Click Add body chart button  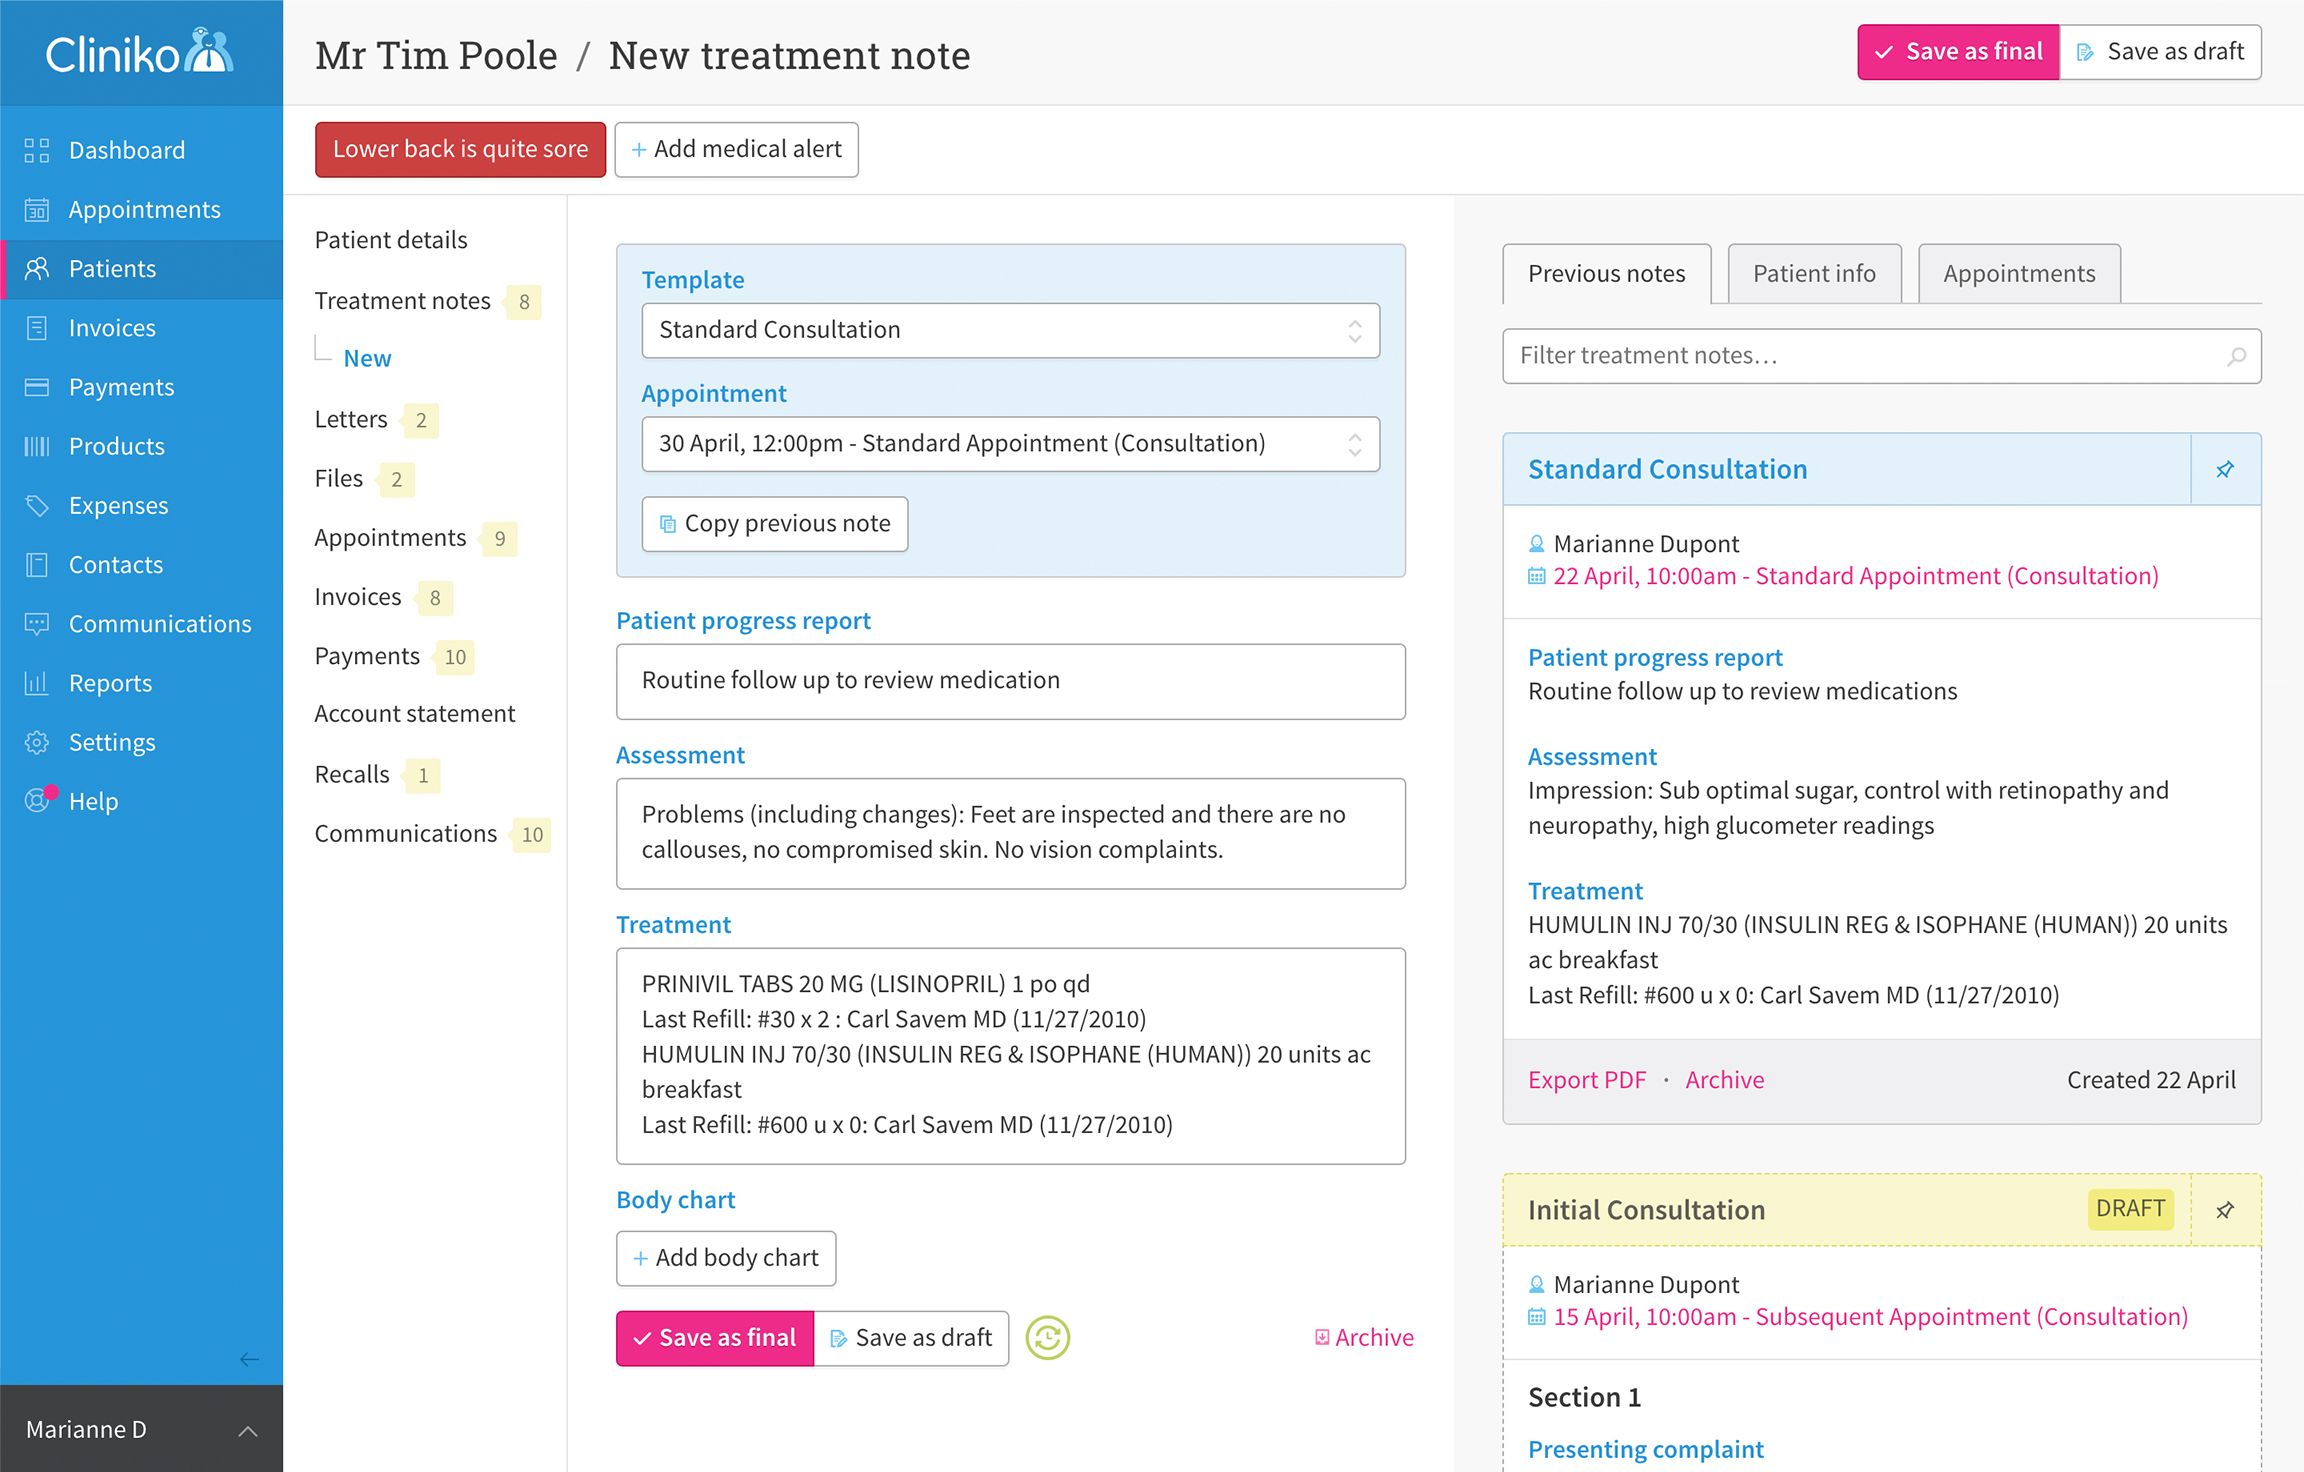tap(726, 1258)
